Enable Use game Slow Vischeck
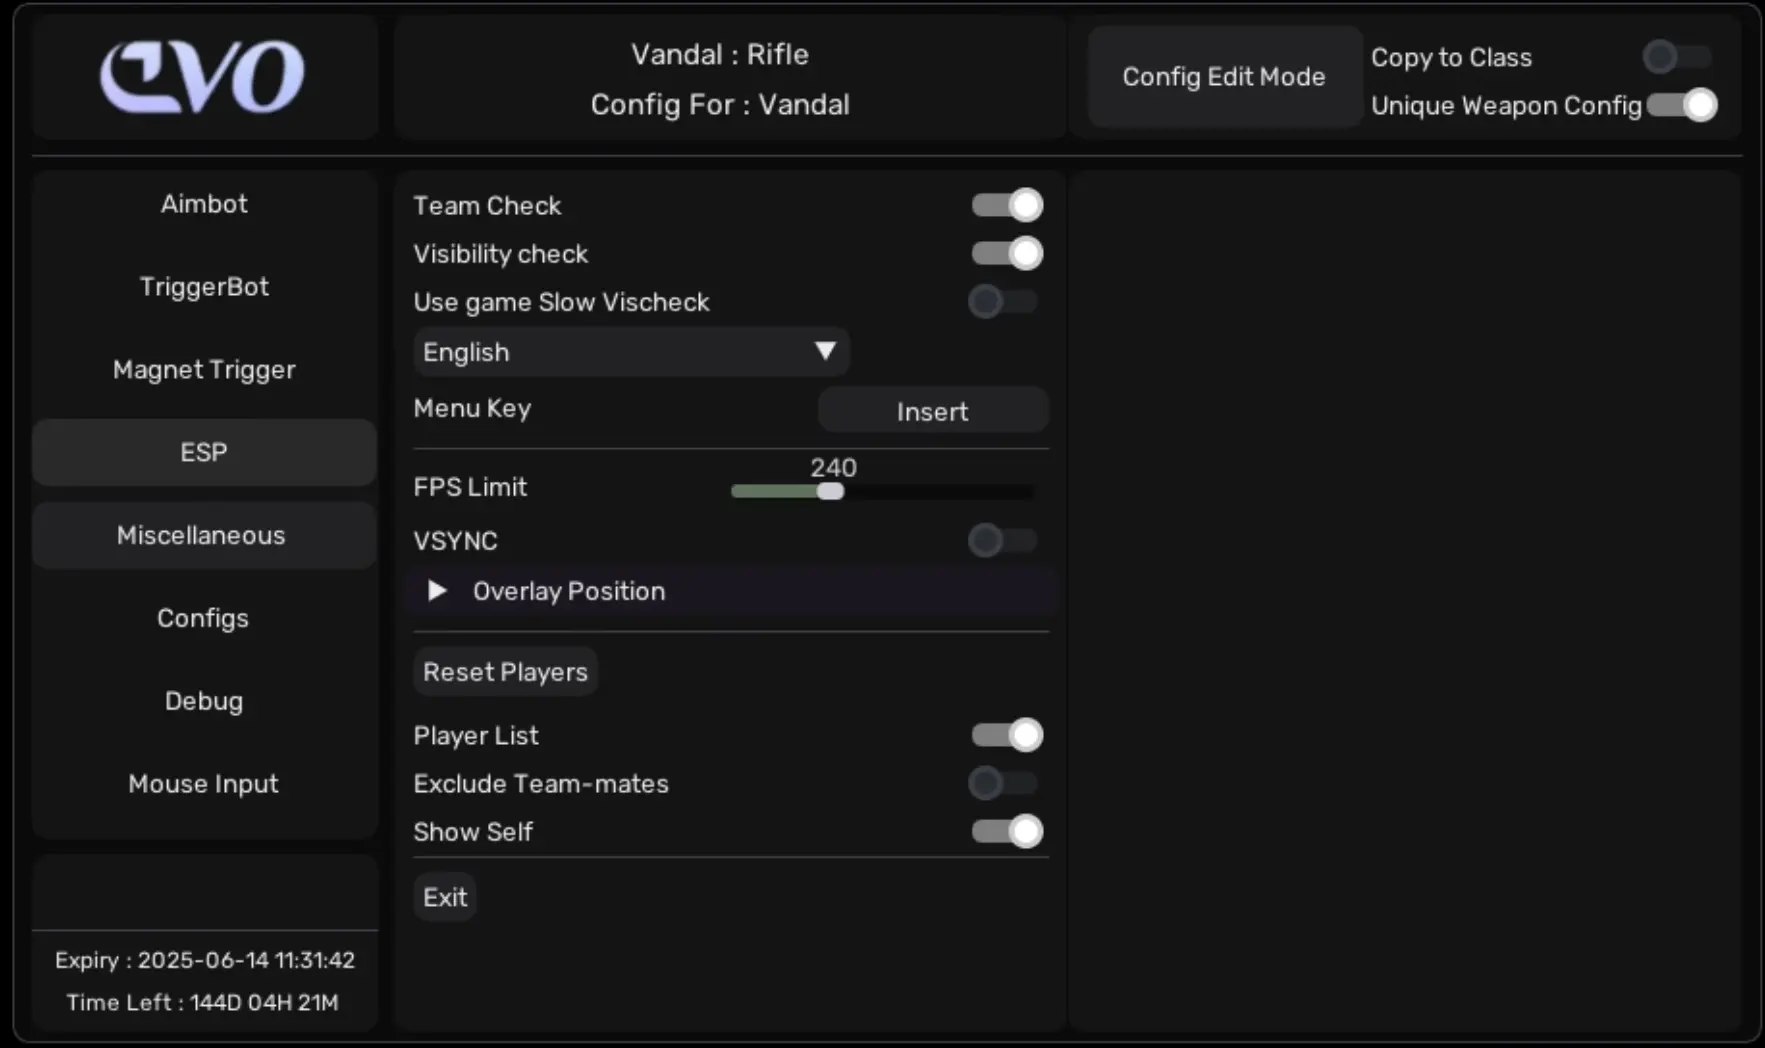Screen dimensions: 1765x1048 click(1003, 301)
